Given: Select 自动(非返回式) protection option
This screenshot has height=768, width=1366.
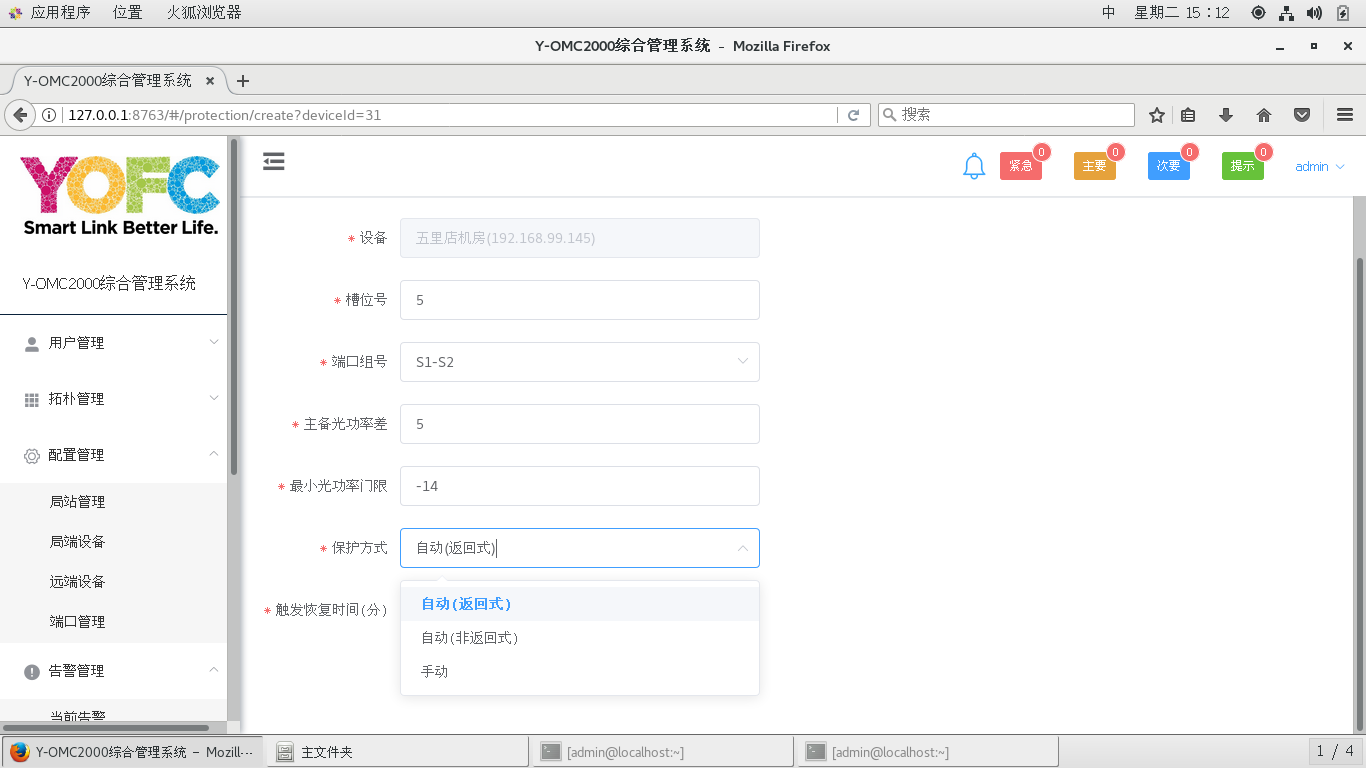Looking at the screenshot, I should (x=469, y=638).
